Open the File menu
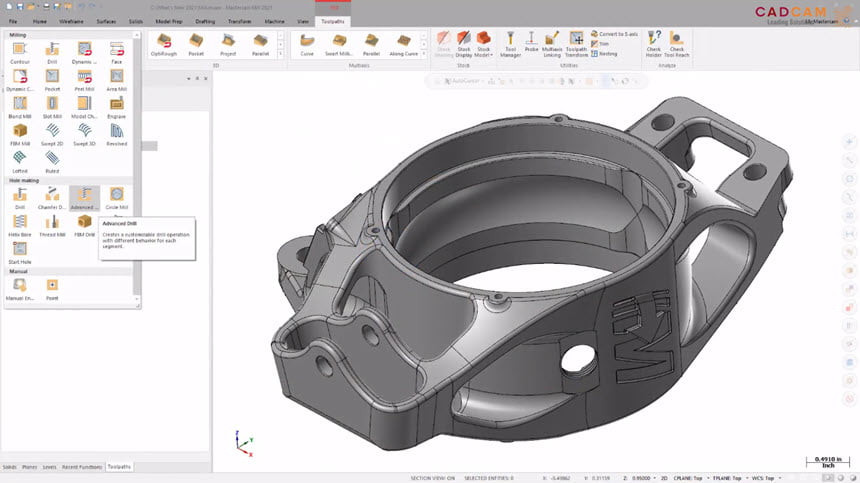This screenshot has height=483, width=860. [13, 21]
